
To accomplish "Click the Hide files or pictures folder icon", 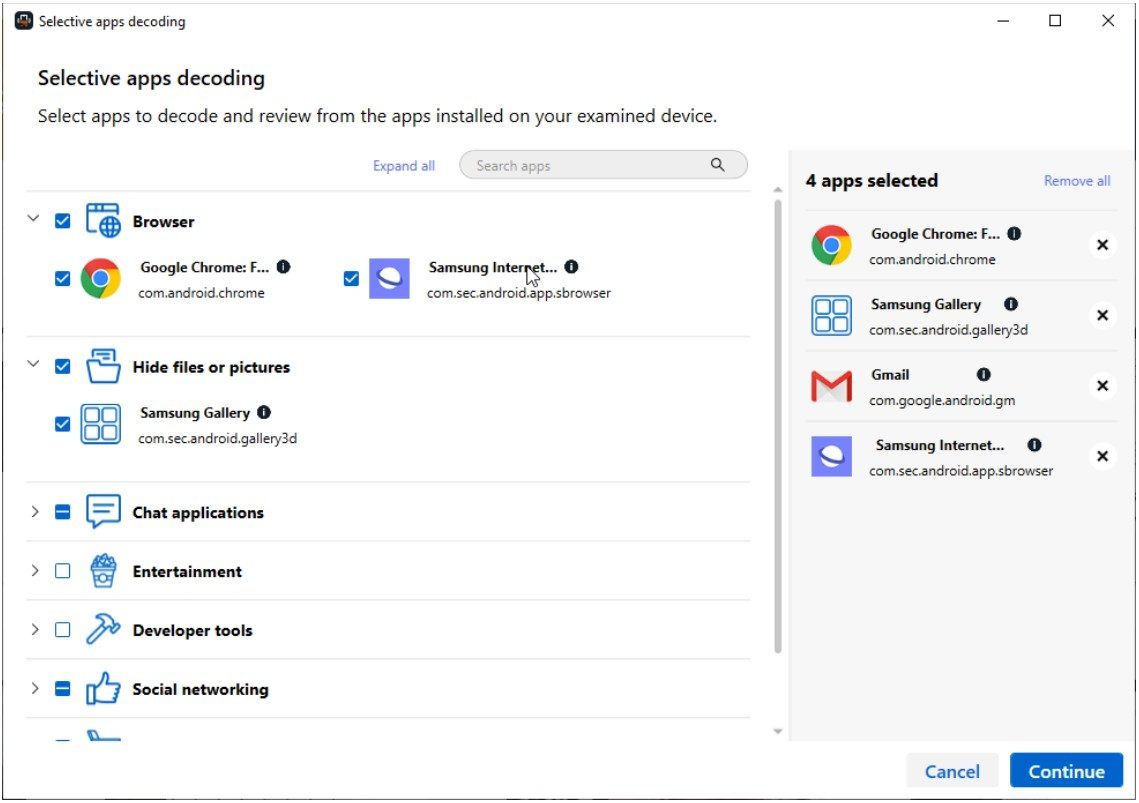I will click(103, 366).
